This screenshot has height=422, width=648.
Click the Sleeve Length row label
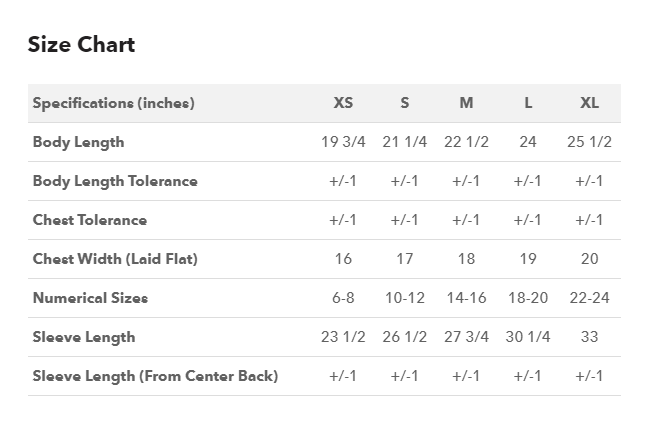pyautogui.click(x=84, y=337)
